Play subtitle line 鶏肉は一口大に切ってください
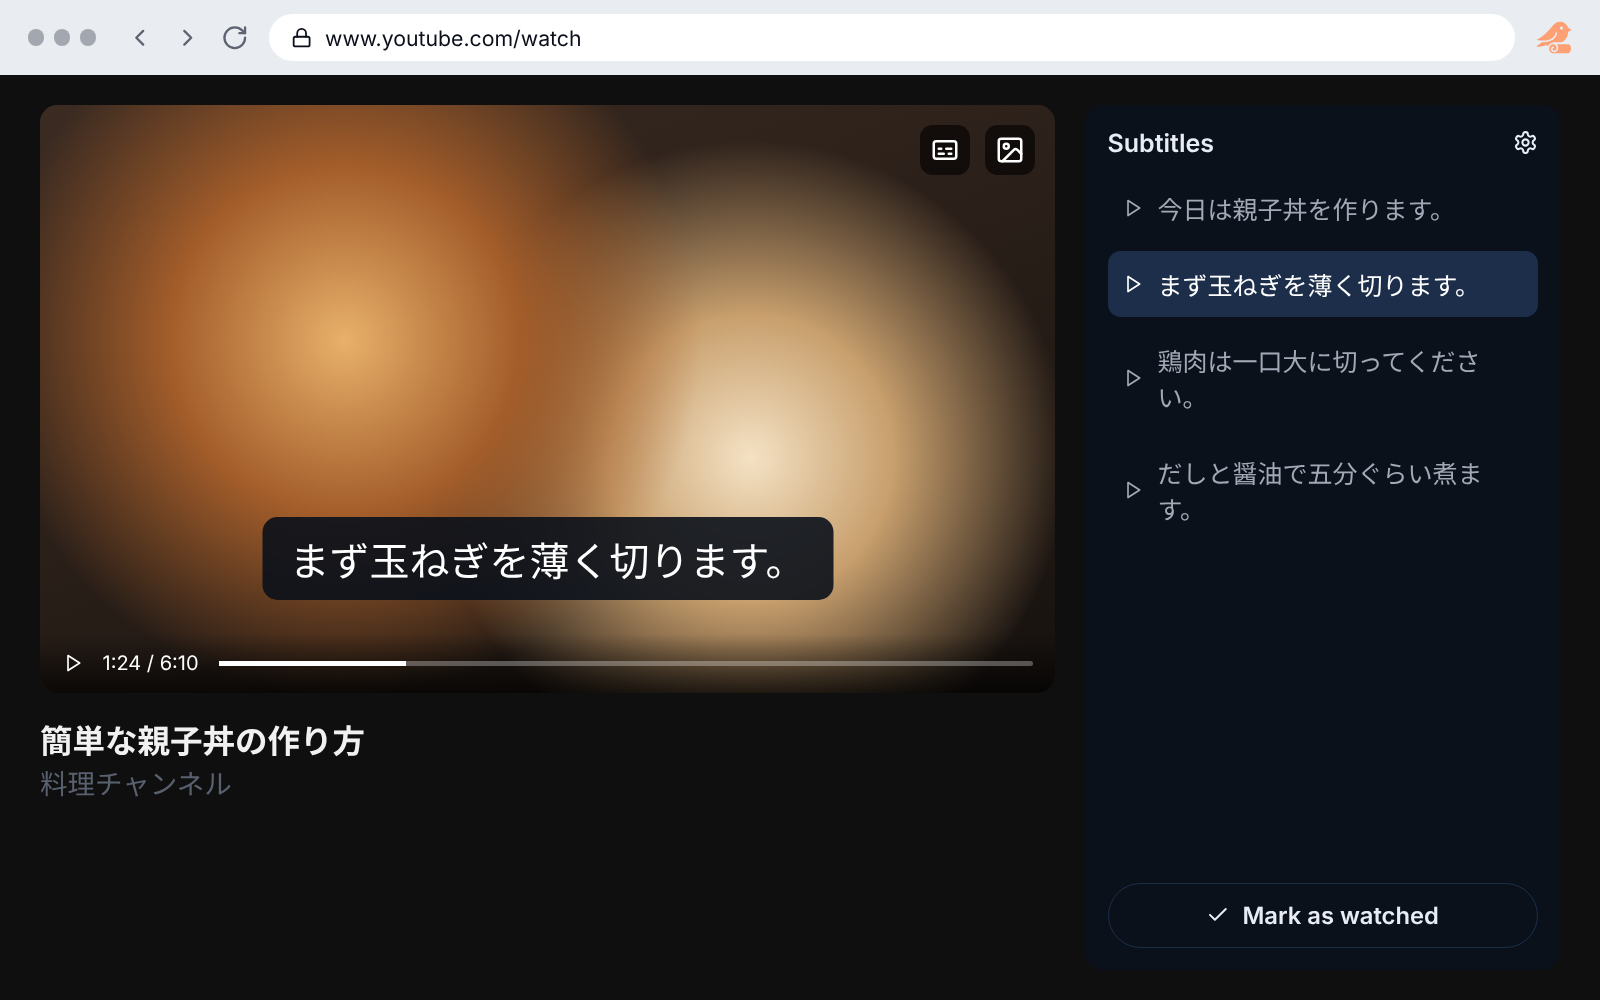 click(x=1133, y=378)
